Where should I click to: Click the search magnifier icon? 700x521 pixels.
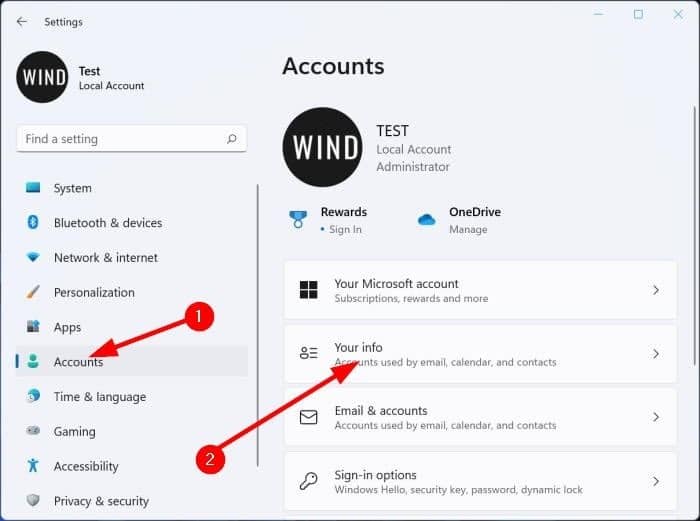tap(232, 139)
